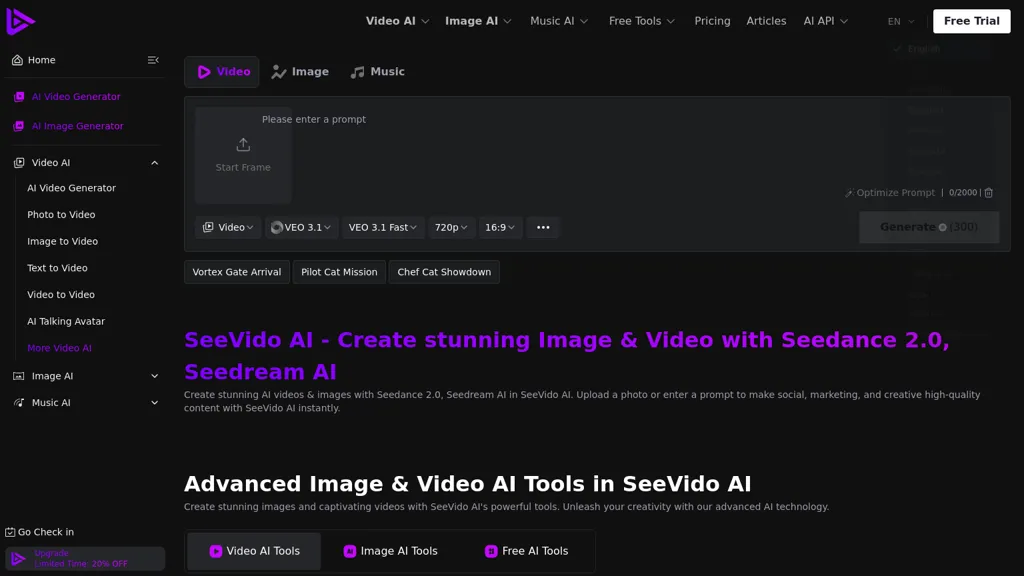The image size is (1024, 576).
Task: Open AI Video Generator purple sidebar link
Action: click(x=76, y=97)
